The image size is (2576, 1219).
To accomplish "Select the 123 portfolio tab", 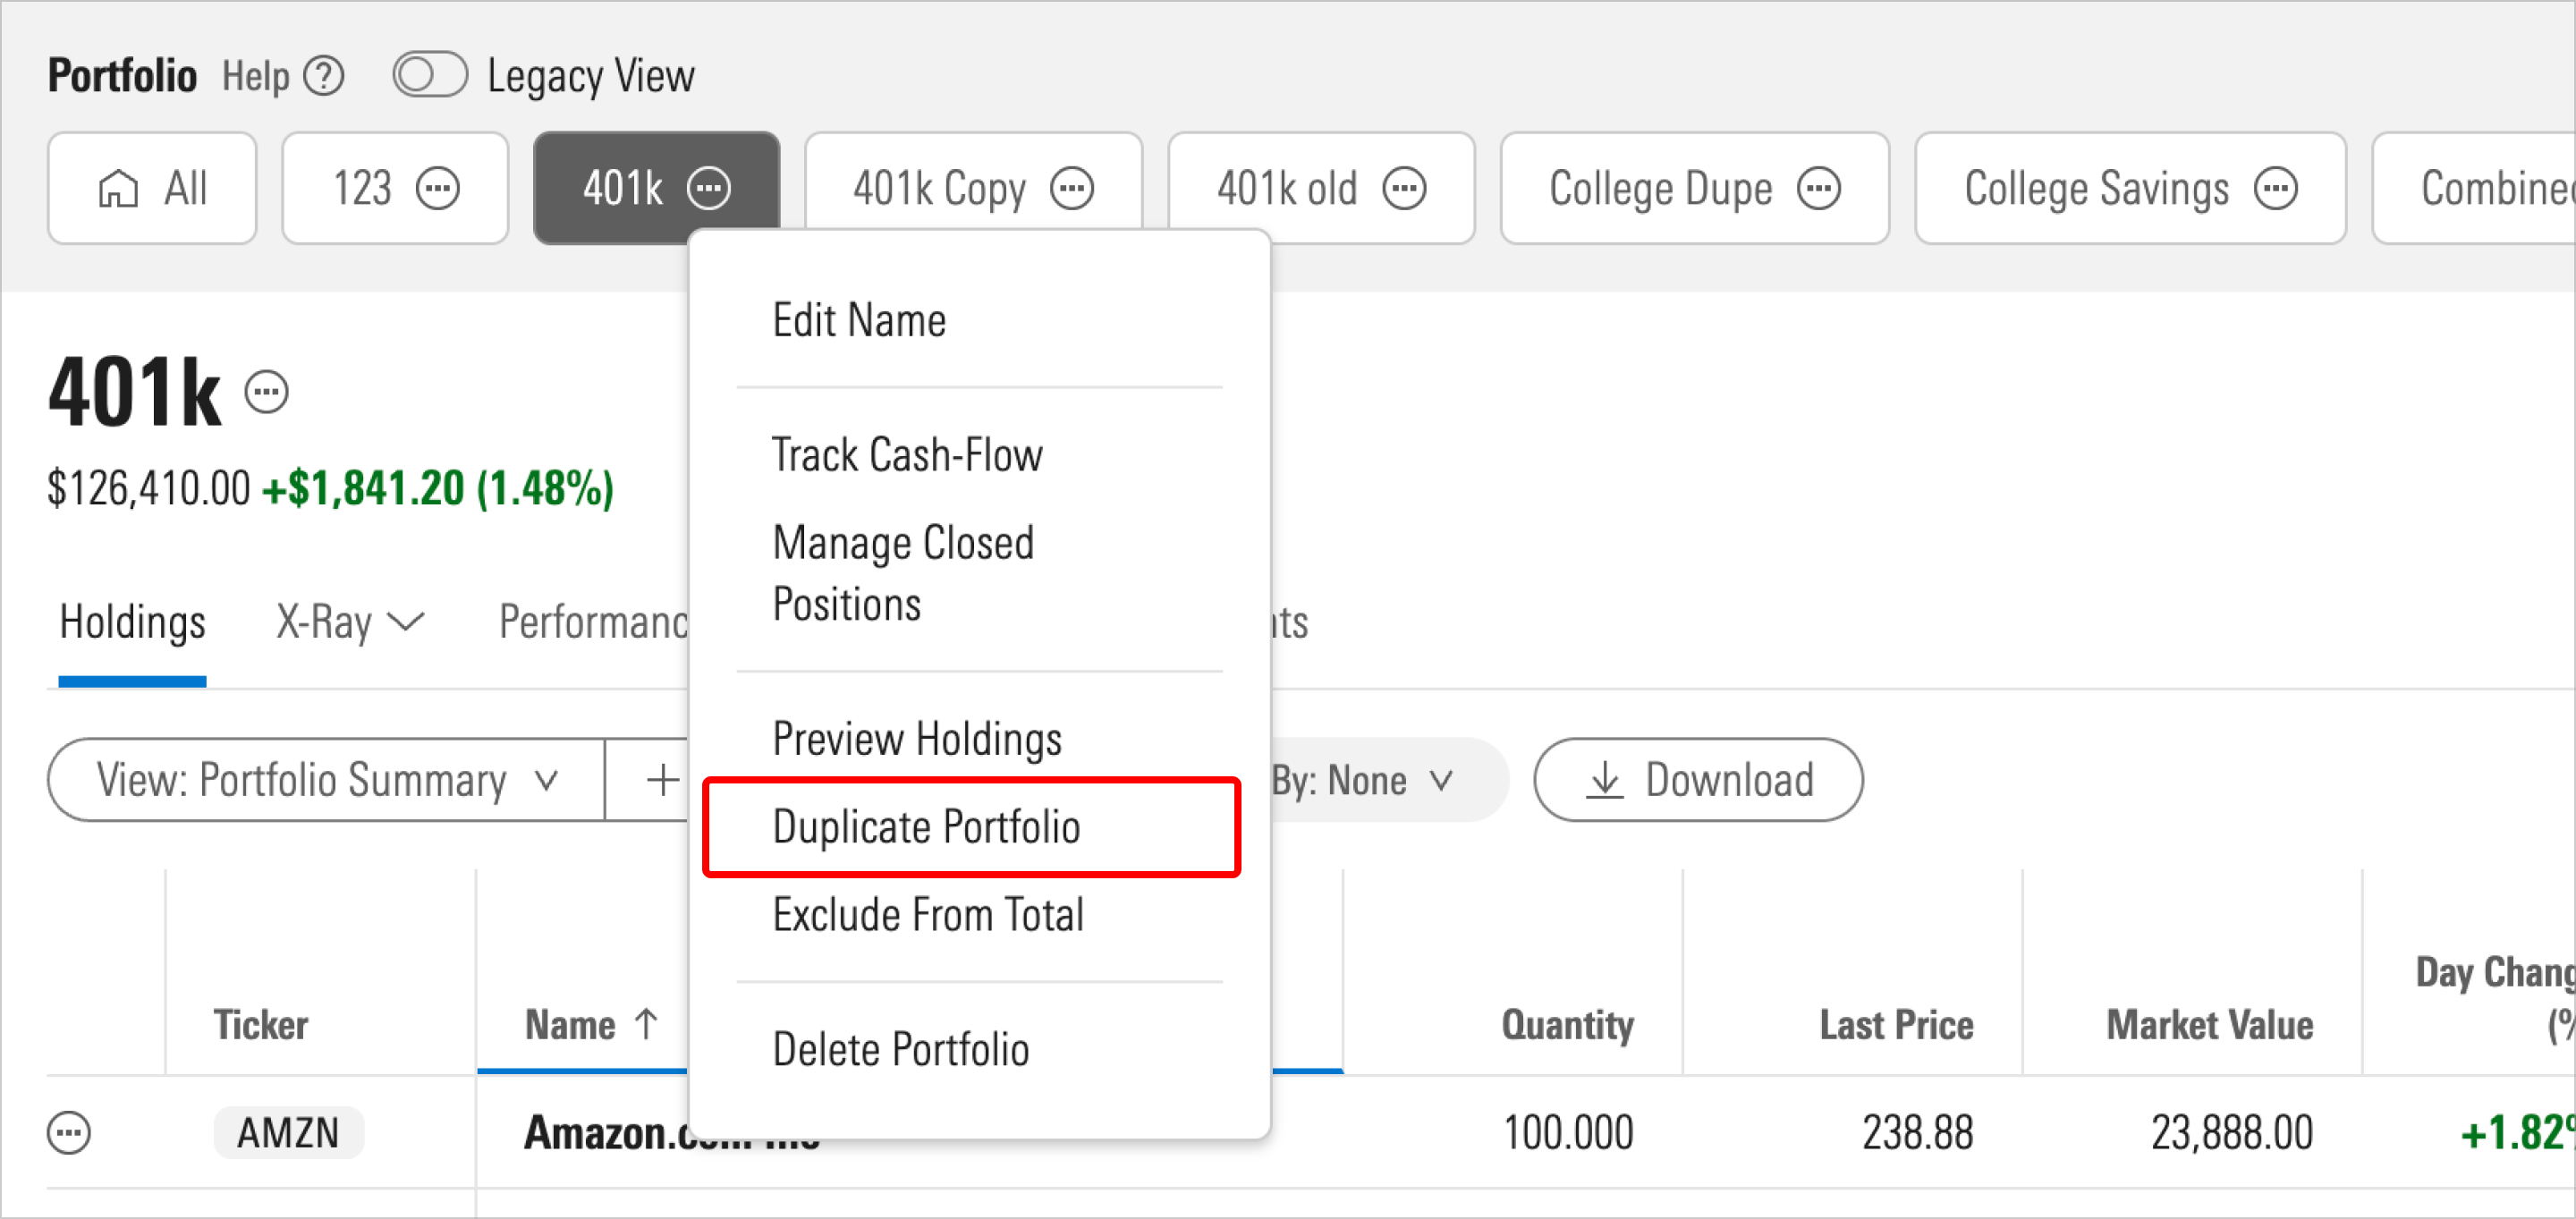I will (395, 188).
